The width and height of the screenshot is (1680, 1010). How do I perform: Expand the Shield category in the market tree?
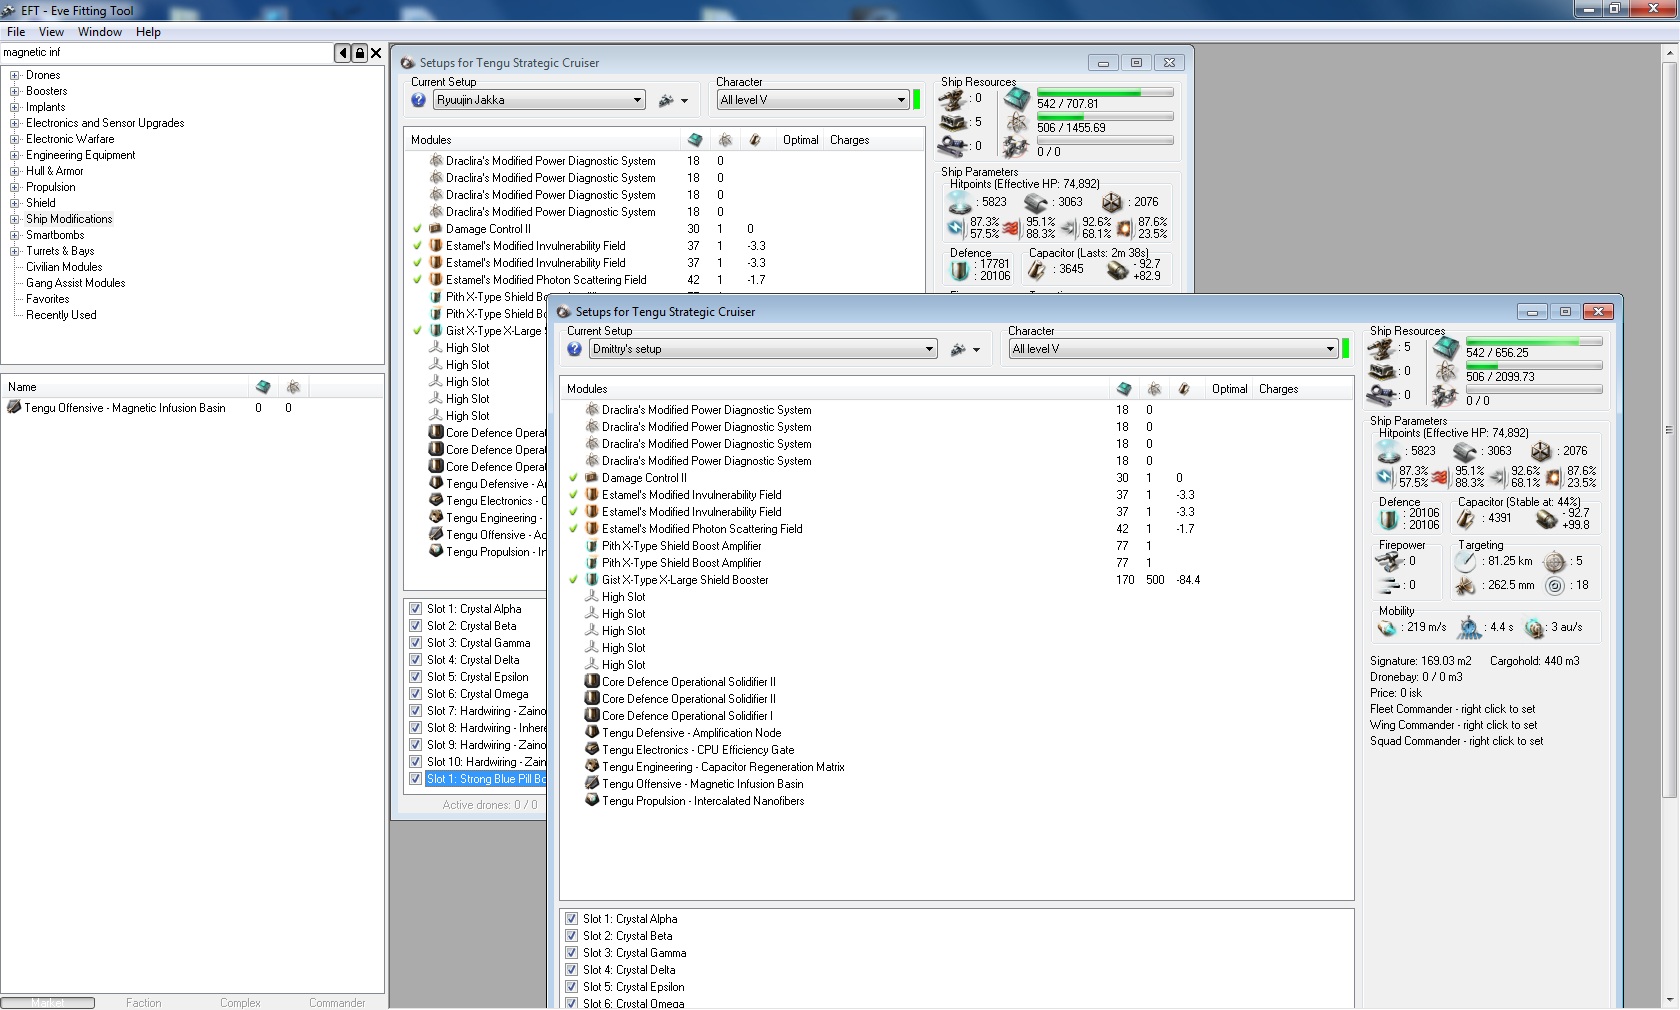15,203
